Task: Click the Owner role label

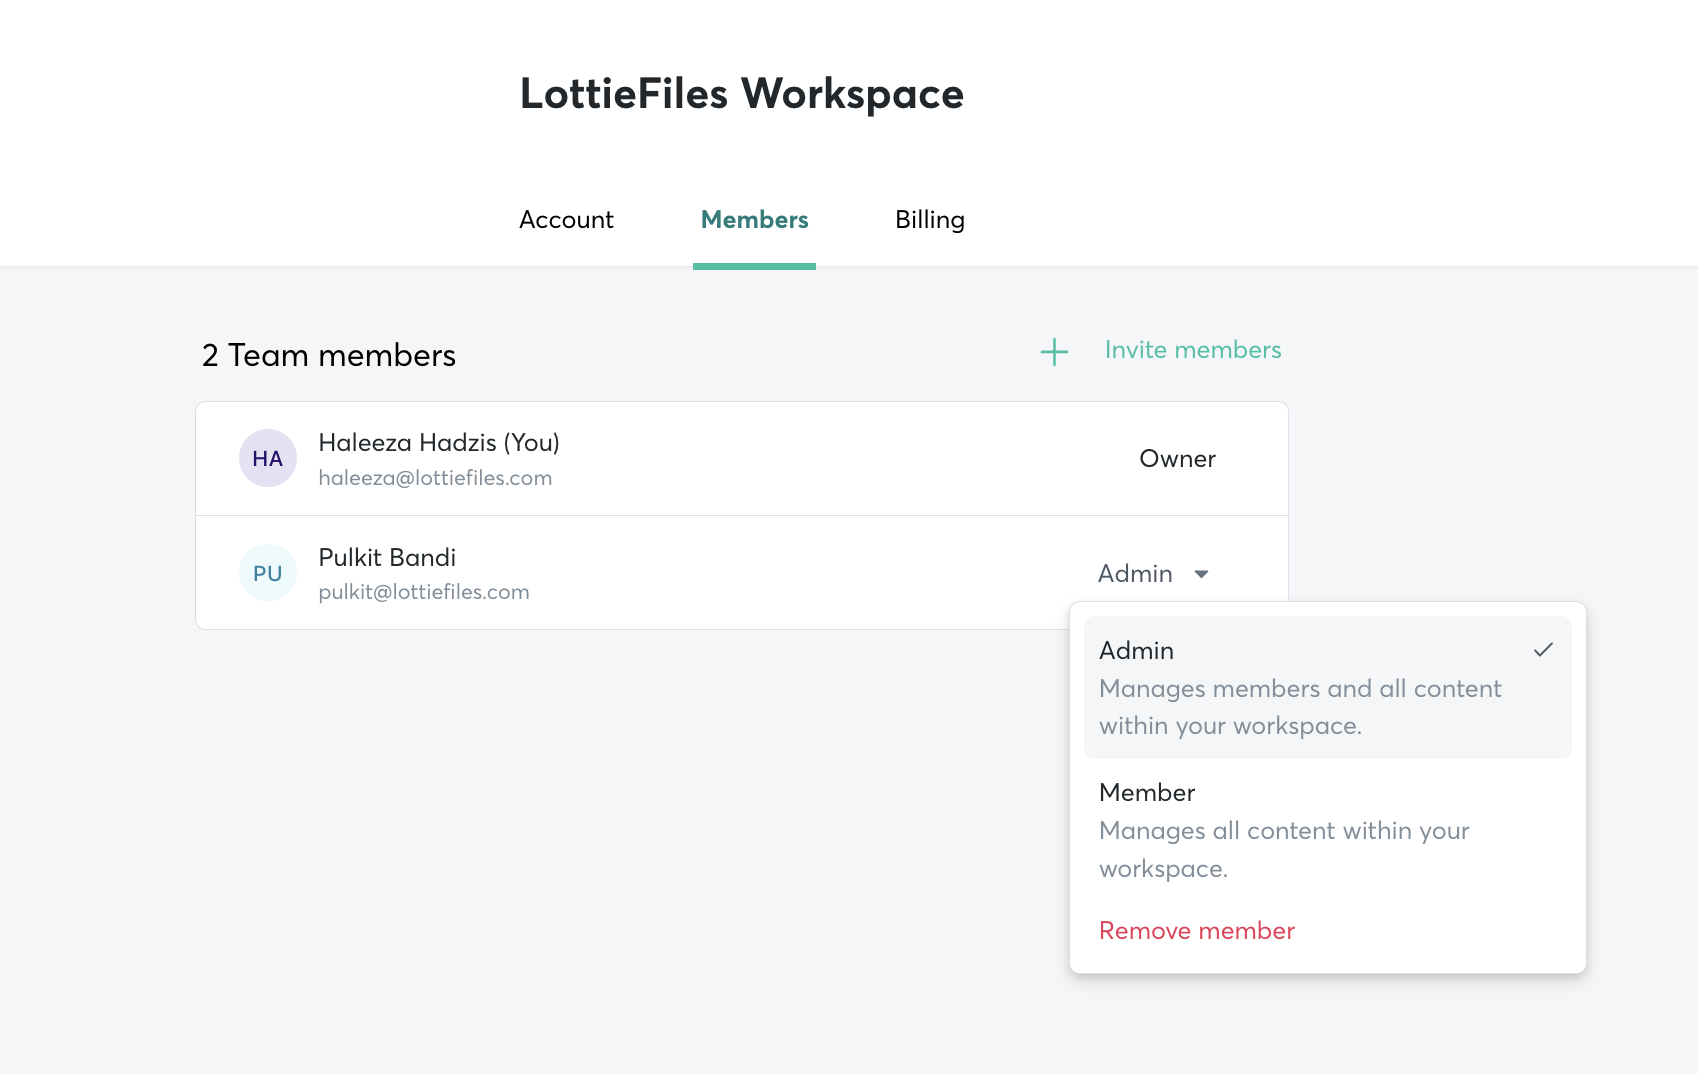Action: (1178, 459)
